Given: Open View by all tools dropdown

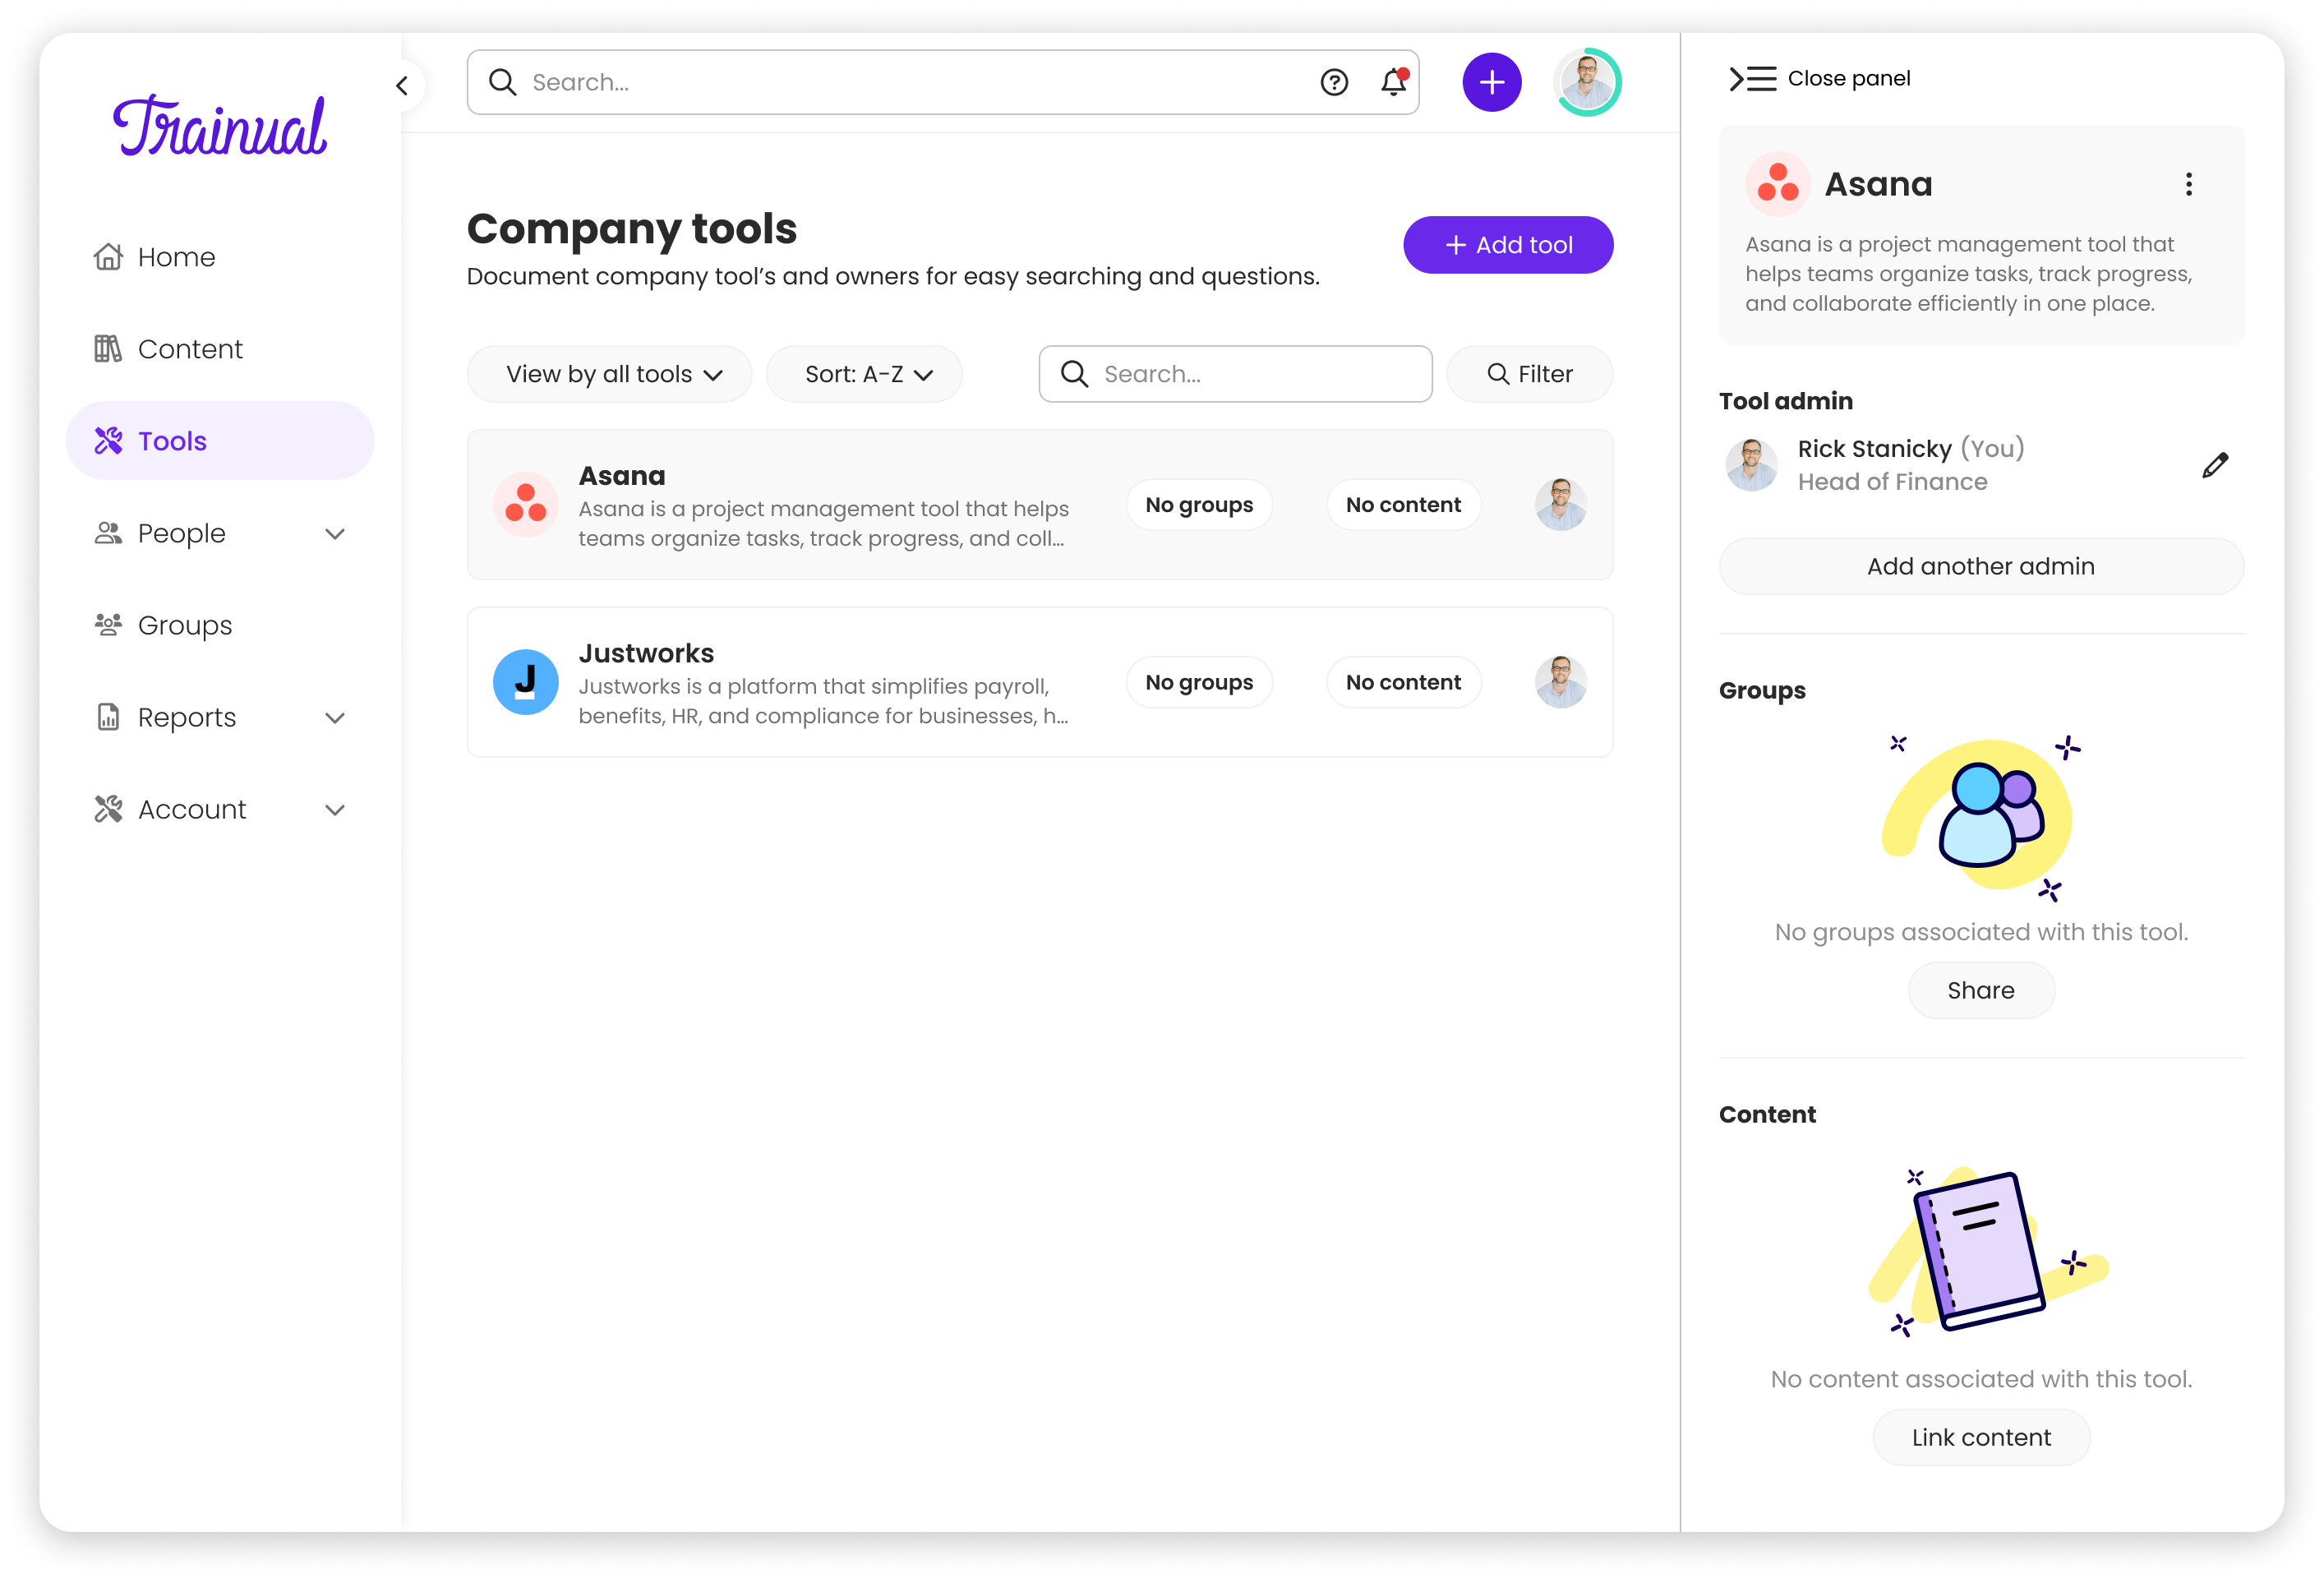Looking at the screenshot, I should (609, 374).
